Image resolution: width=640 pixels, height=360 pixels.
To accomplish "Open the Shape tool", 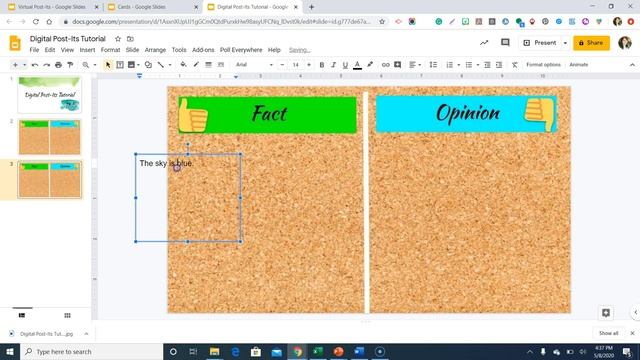I will tap(148, 65).
